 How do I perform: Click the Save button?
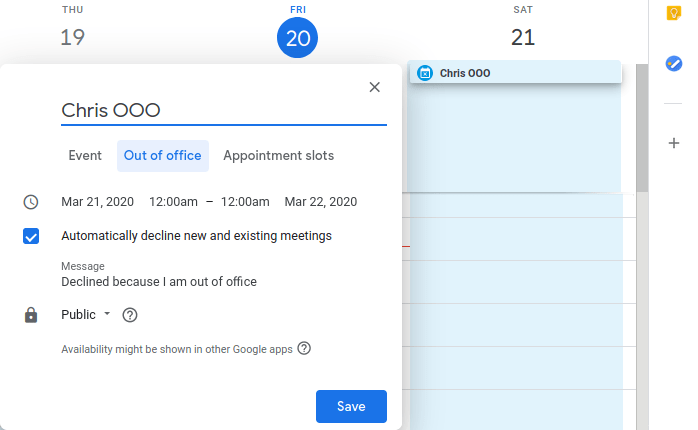tap(351, 406)
